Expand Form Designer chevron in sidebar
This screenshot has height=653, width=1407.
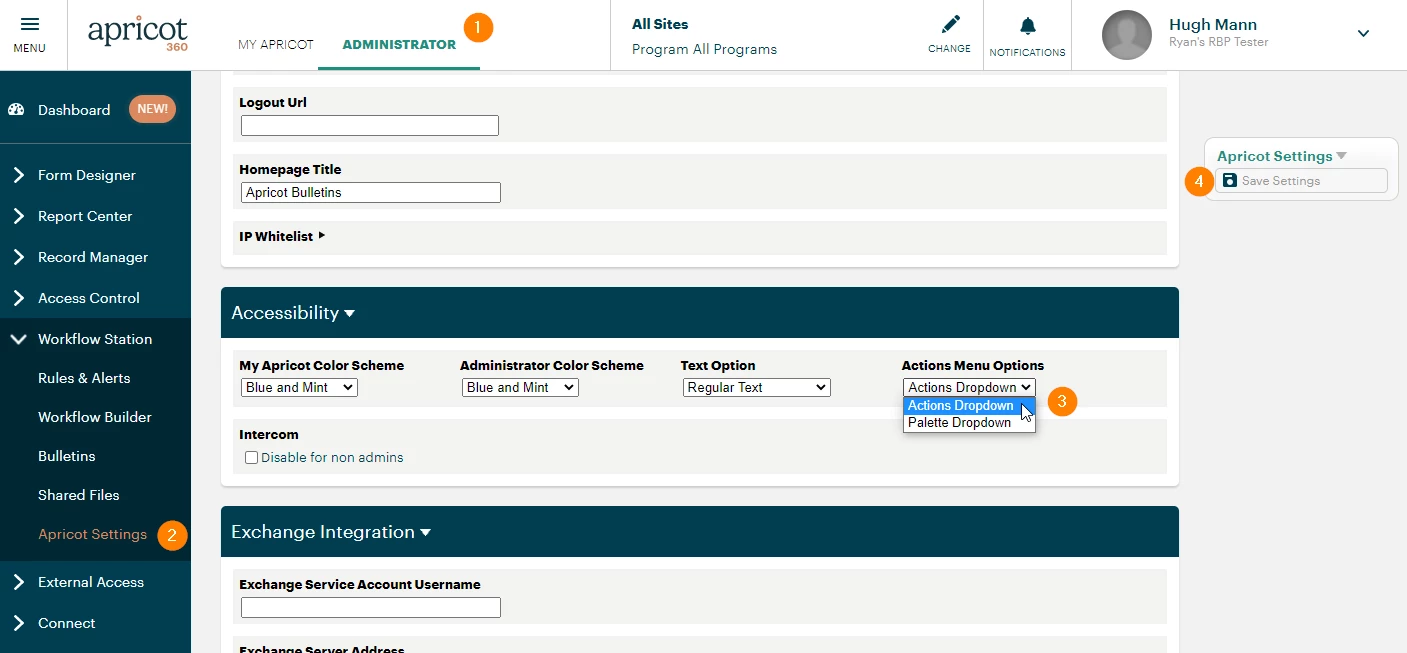[x=18, y=175]
